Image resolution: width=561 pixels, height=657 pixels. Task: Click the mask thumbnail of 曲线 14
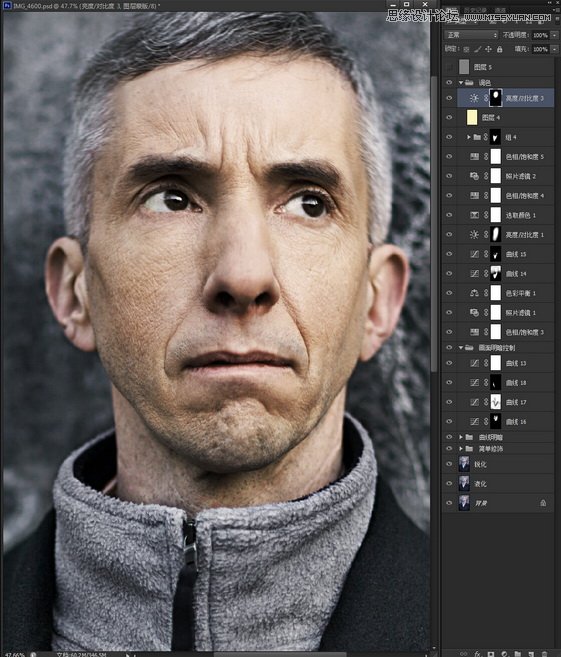pyautogui.click(x=496, y=274)
